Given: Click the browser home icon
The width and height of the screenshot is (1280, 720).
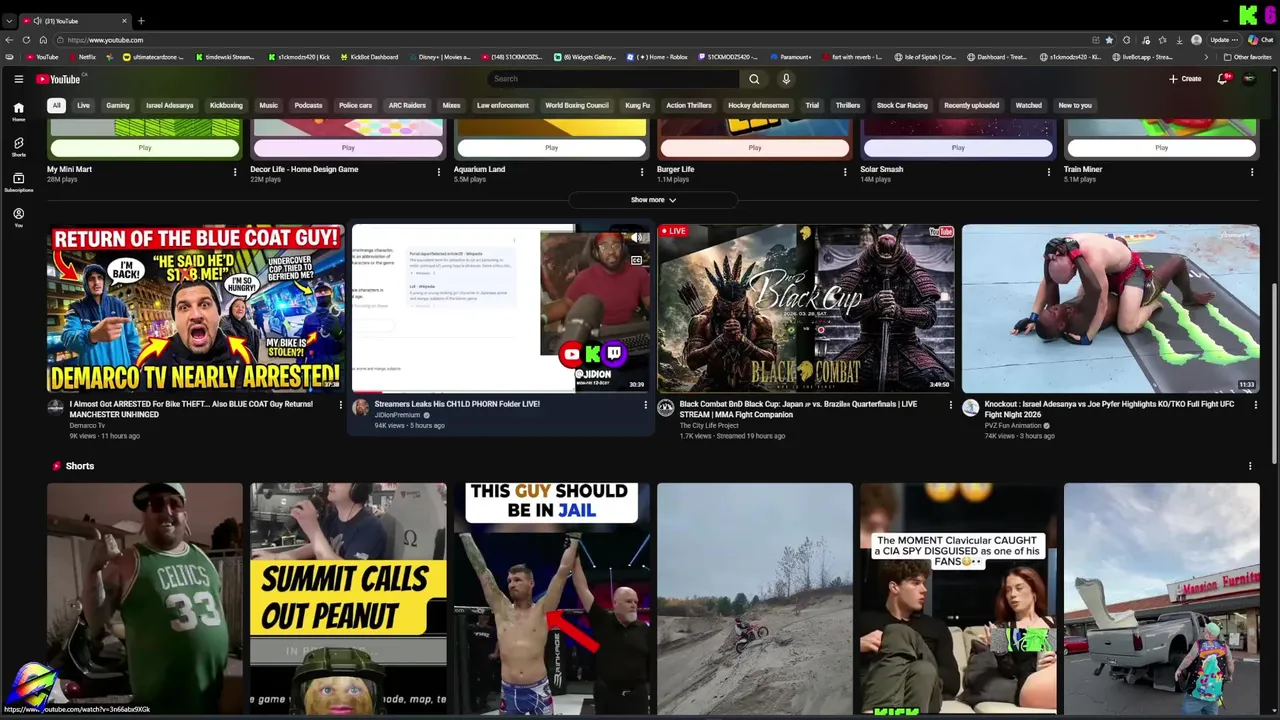Looking at the screenshot, I should coord(43,40).
